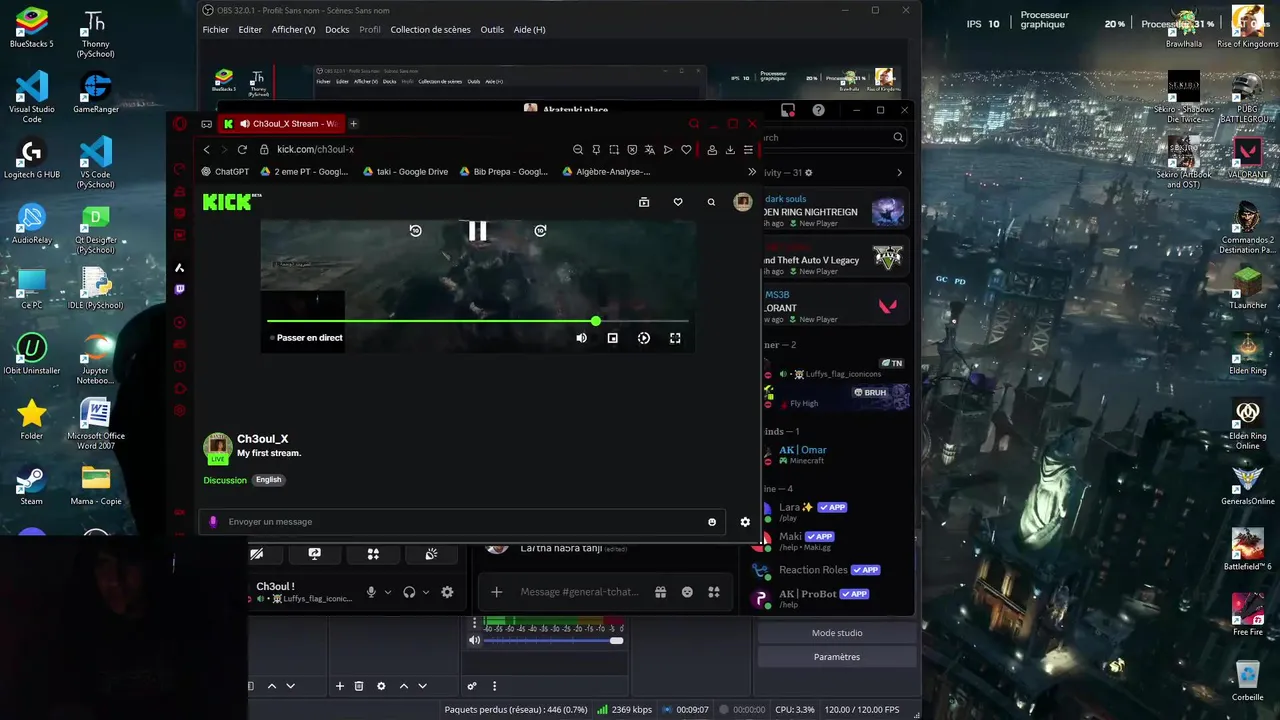Open Discord user settings gear

click(x=447, y=592)
